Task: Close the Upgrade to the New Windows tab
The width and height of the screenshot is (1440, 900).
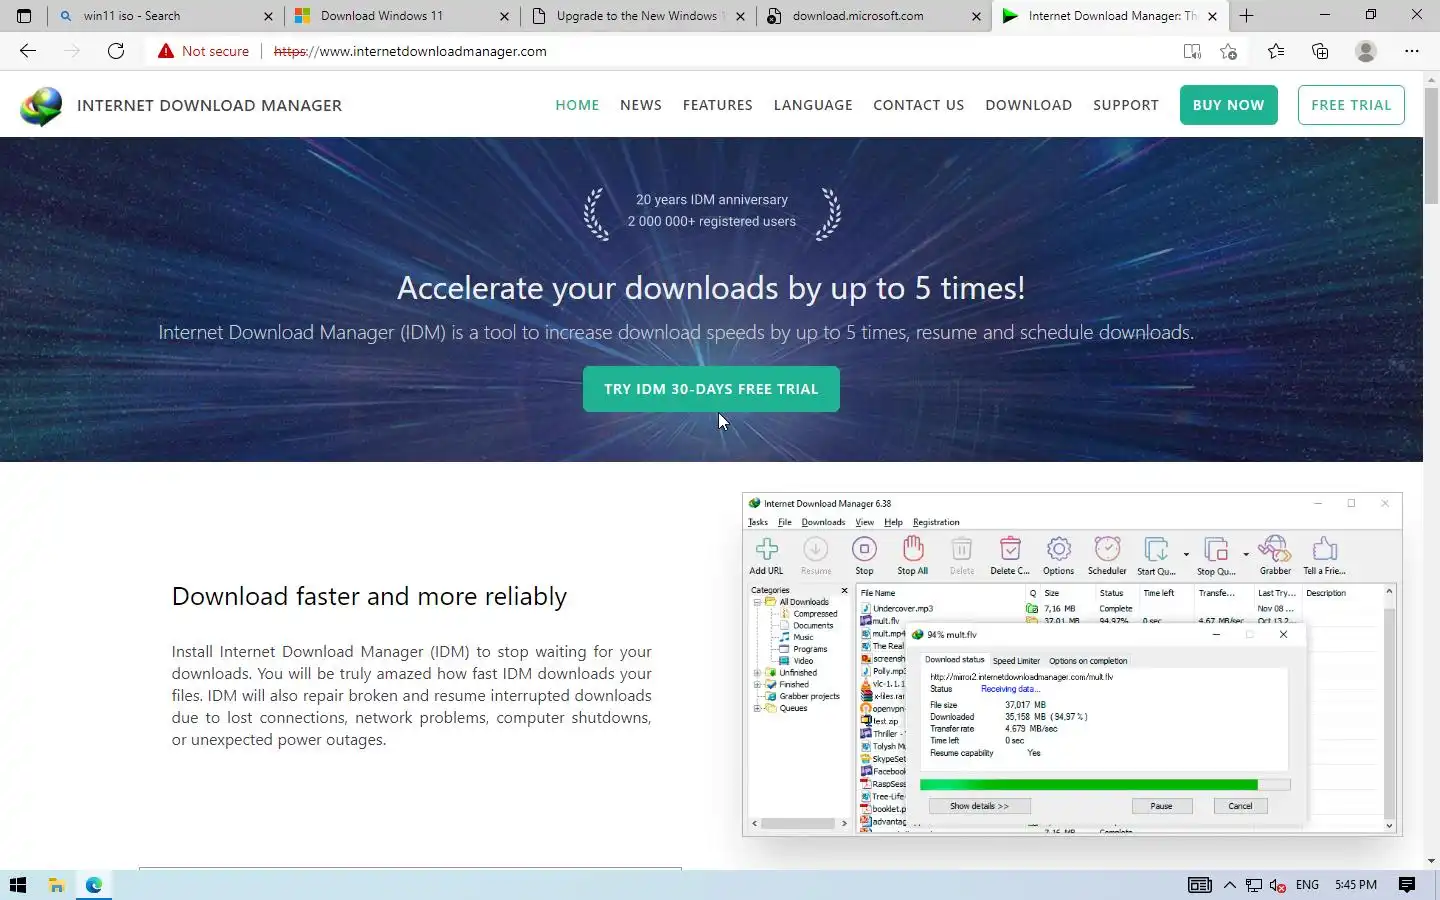Action: point(740,16)
